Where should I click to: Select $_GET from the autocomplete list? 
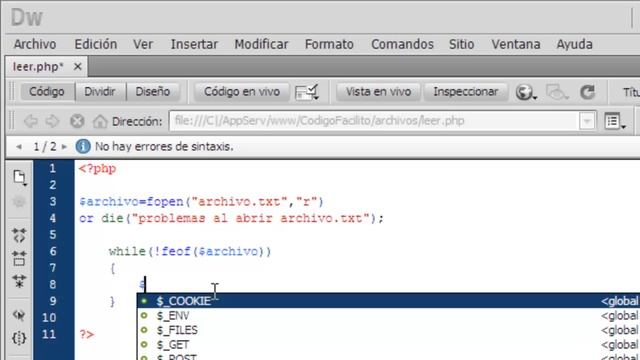click(388, 345)
